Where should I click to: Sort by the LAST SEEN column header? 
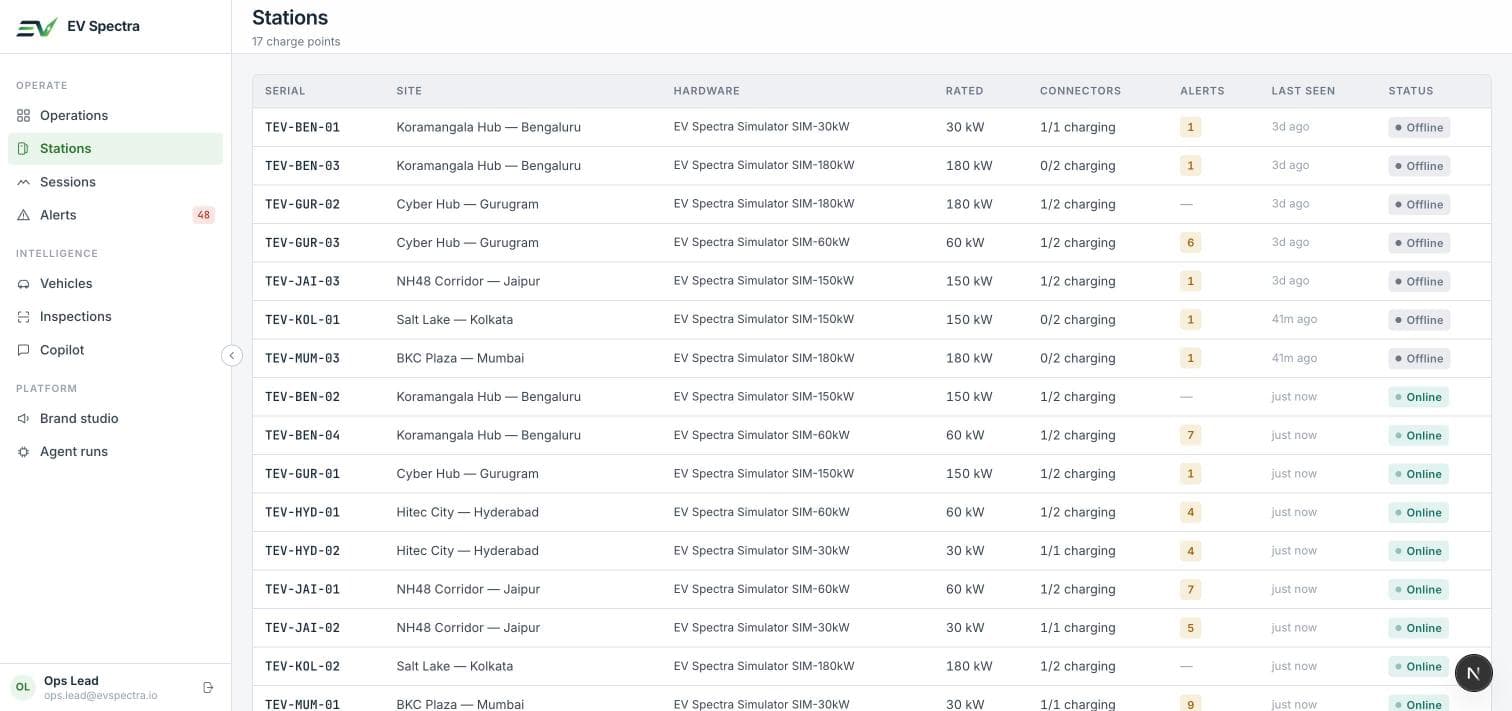[1303, 91]
